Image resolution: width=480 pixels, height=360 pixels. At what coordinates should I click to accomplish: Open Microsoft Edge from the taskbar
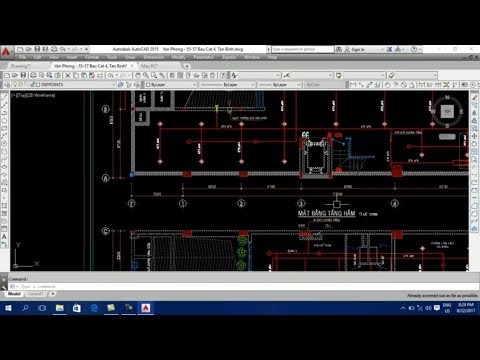pos(94,308)
